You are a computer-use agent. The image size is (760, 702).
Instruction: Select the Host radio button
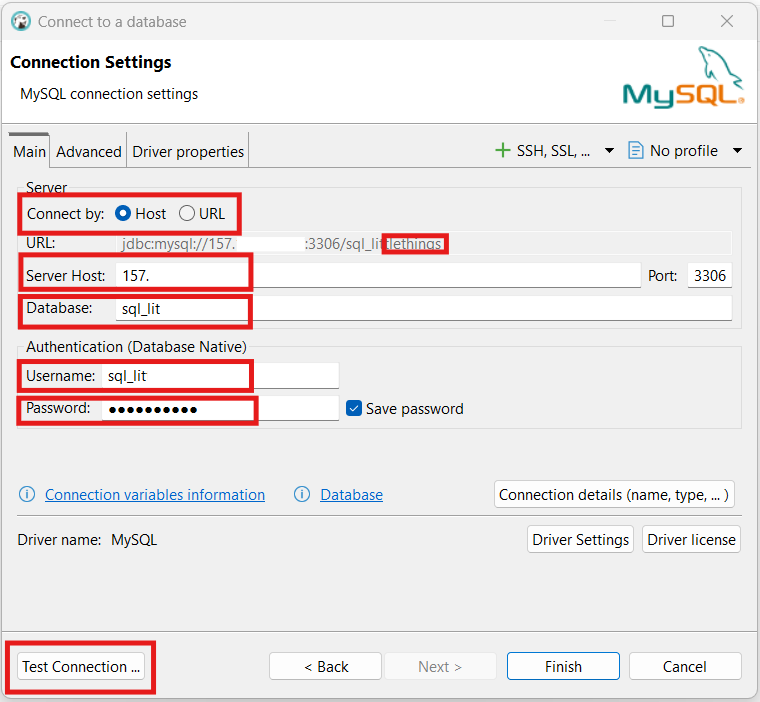(x=123, y=213)
